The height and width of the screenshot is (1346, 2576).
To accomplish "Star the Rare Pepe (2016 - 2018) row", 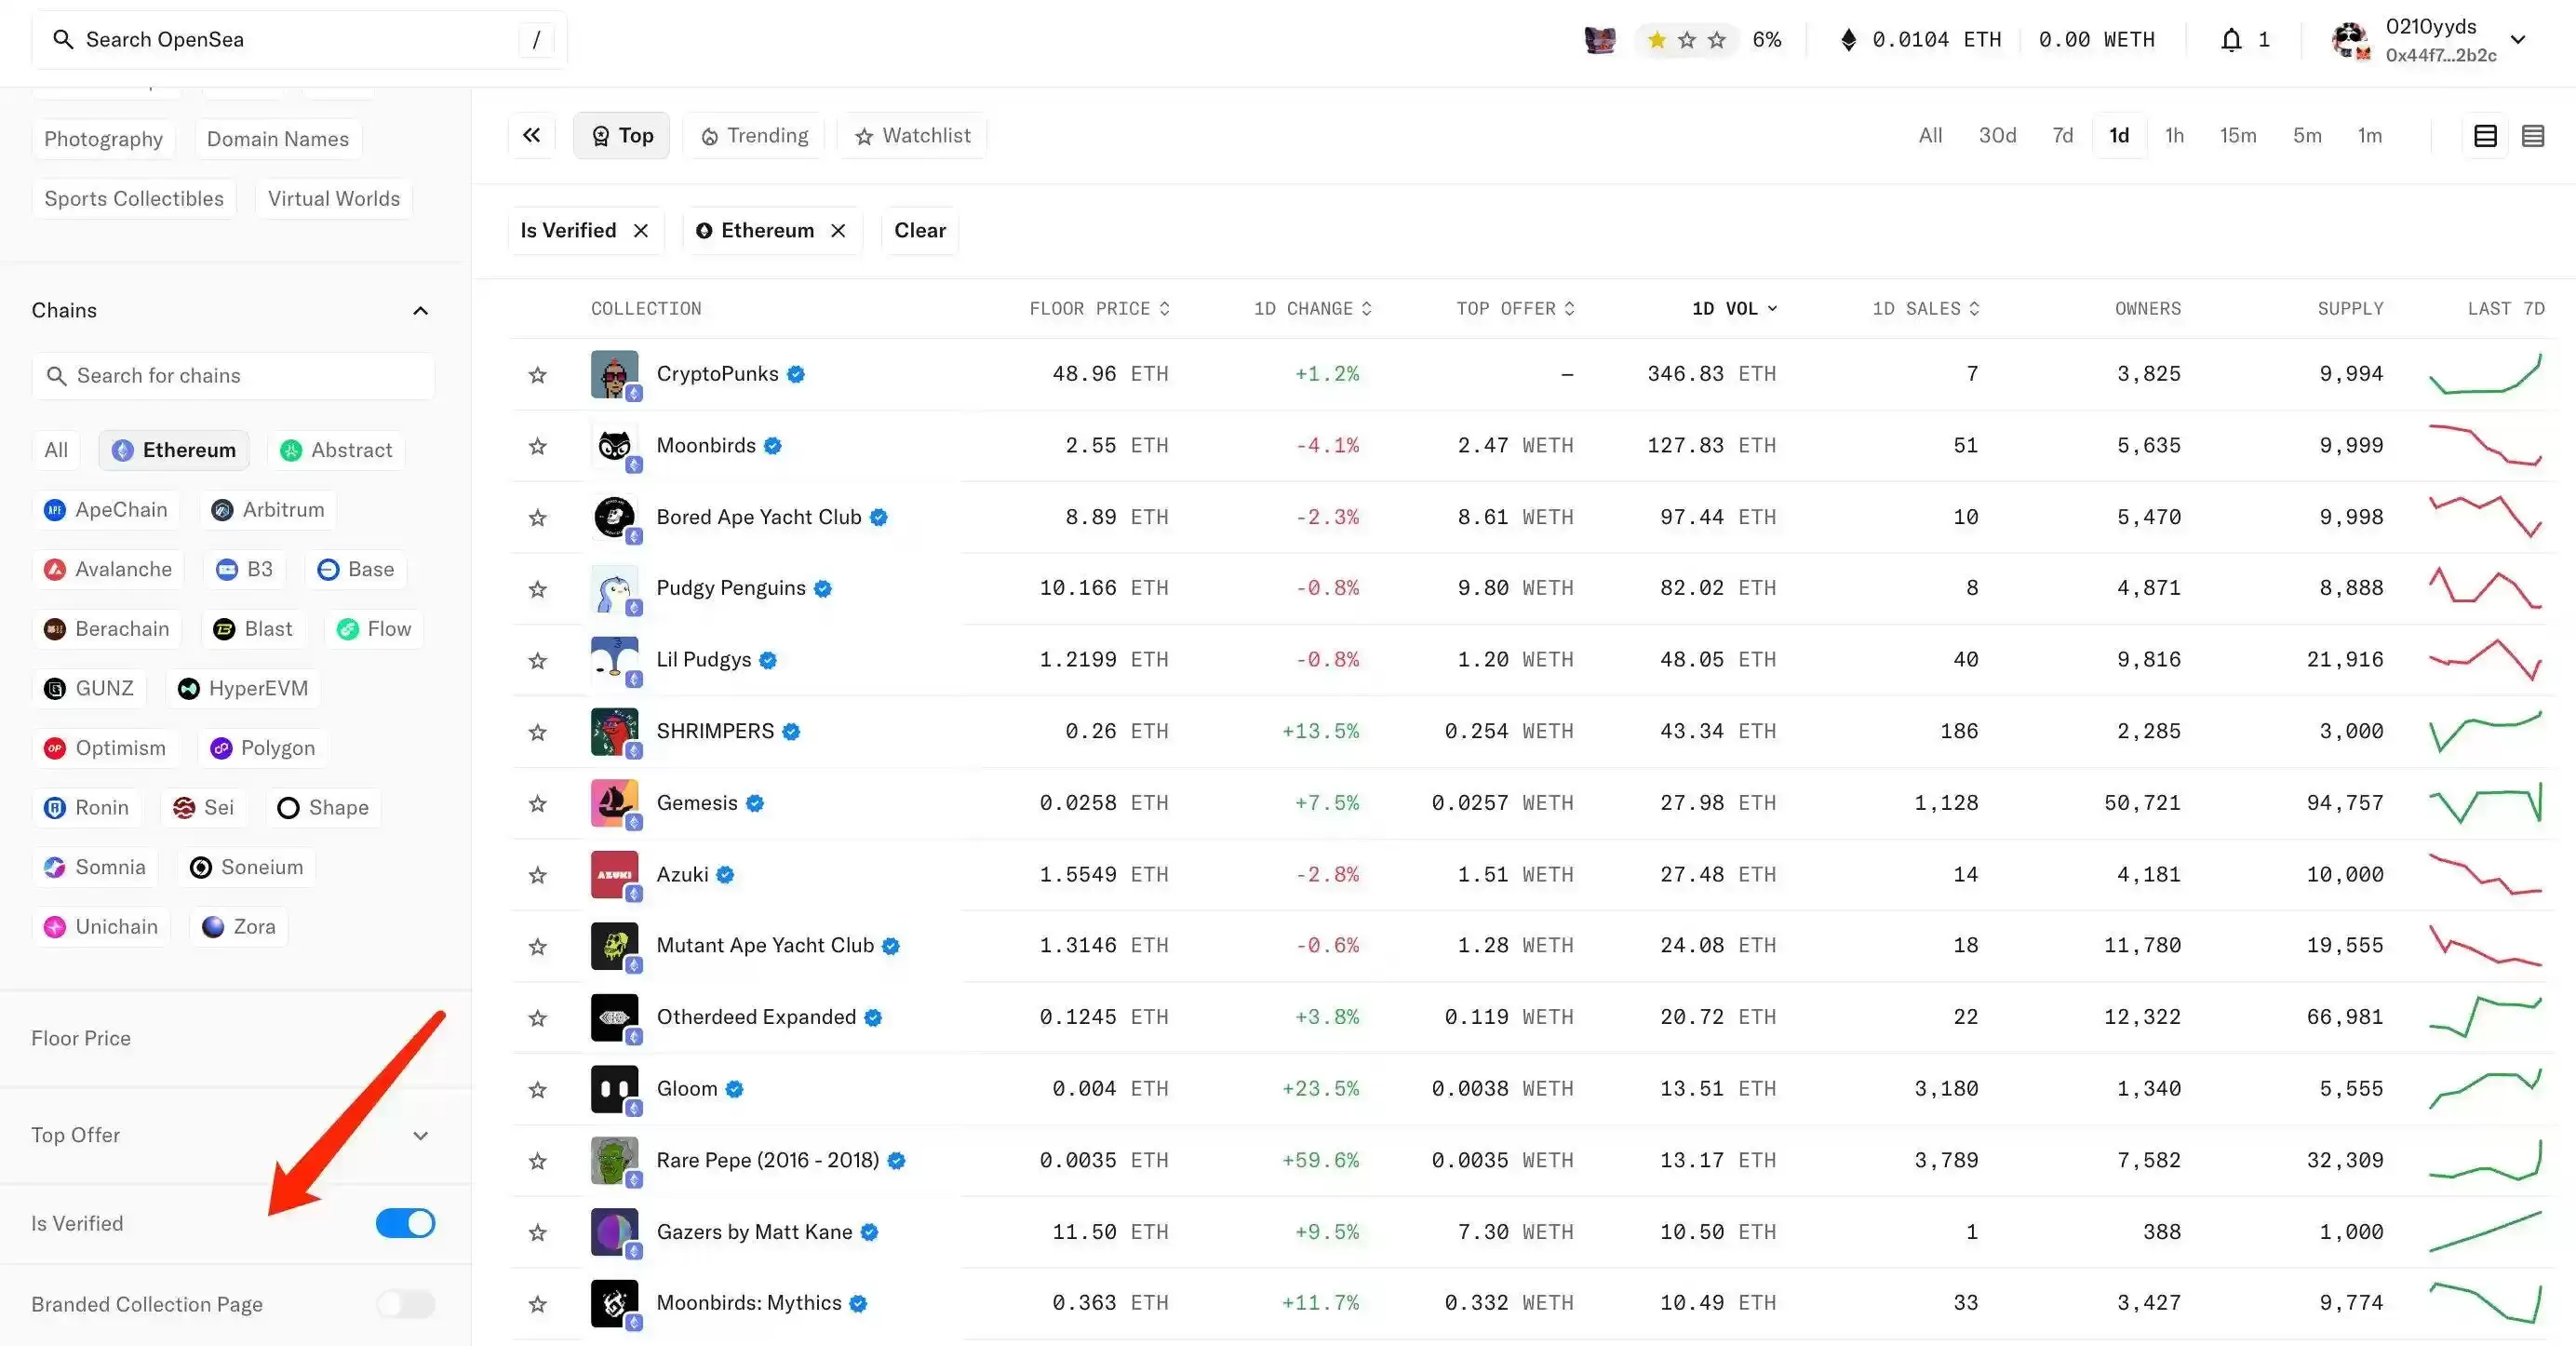I will (537, 1161).
